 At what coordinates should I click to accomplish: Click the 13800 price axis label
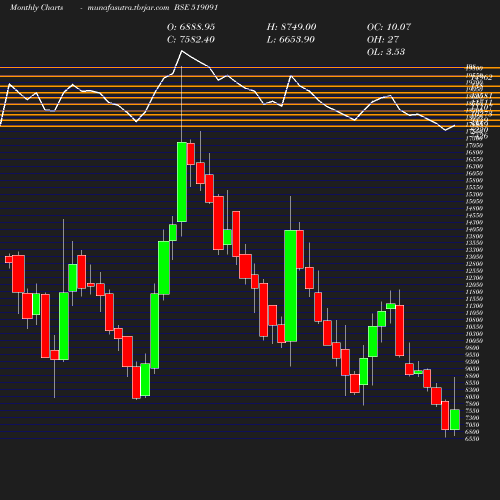(474, 236)
